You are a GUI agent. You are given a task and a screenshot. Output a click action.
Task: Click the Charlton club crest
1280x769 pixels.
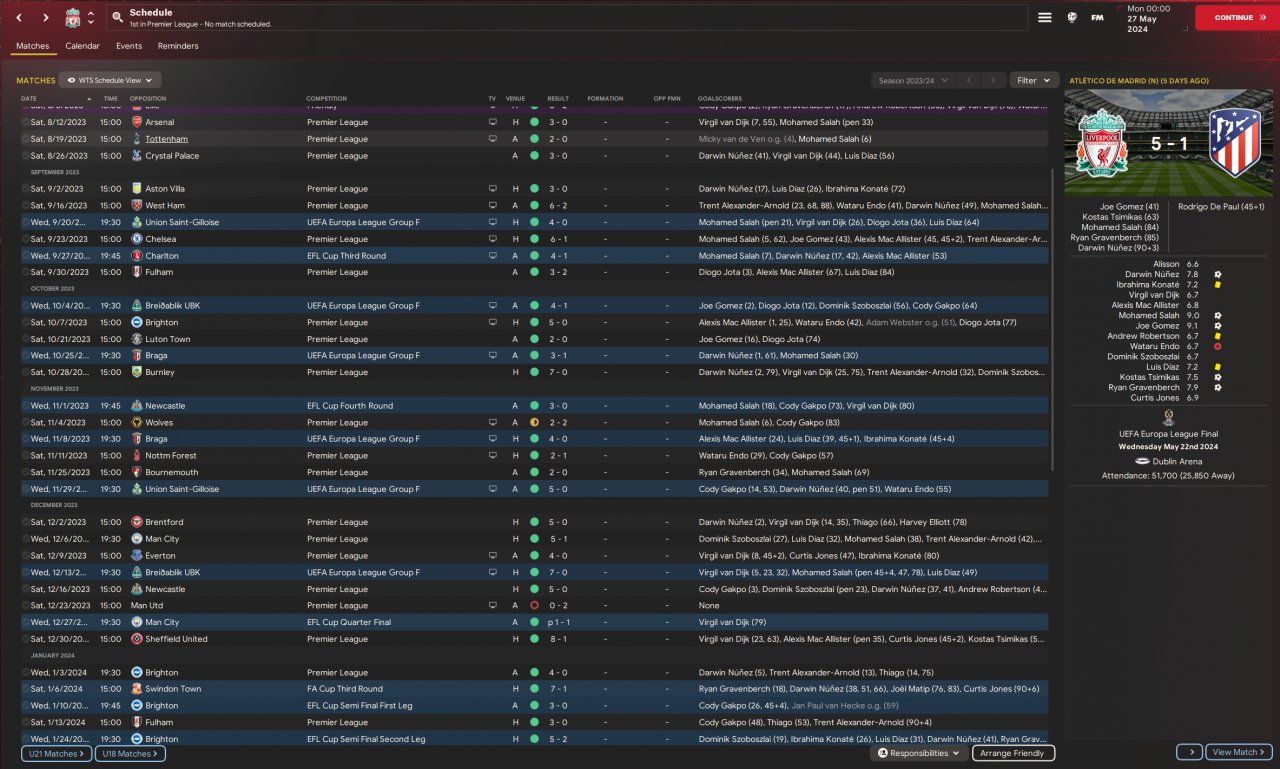[137, 256]
